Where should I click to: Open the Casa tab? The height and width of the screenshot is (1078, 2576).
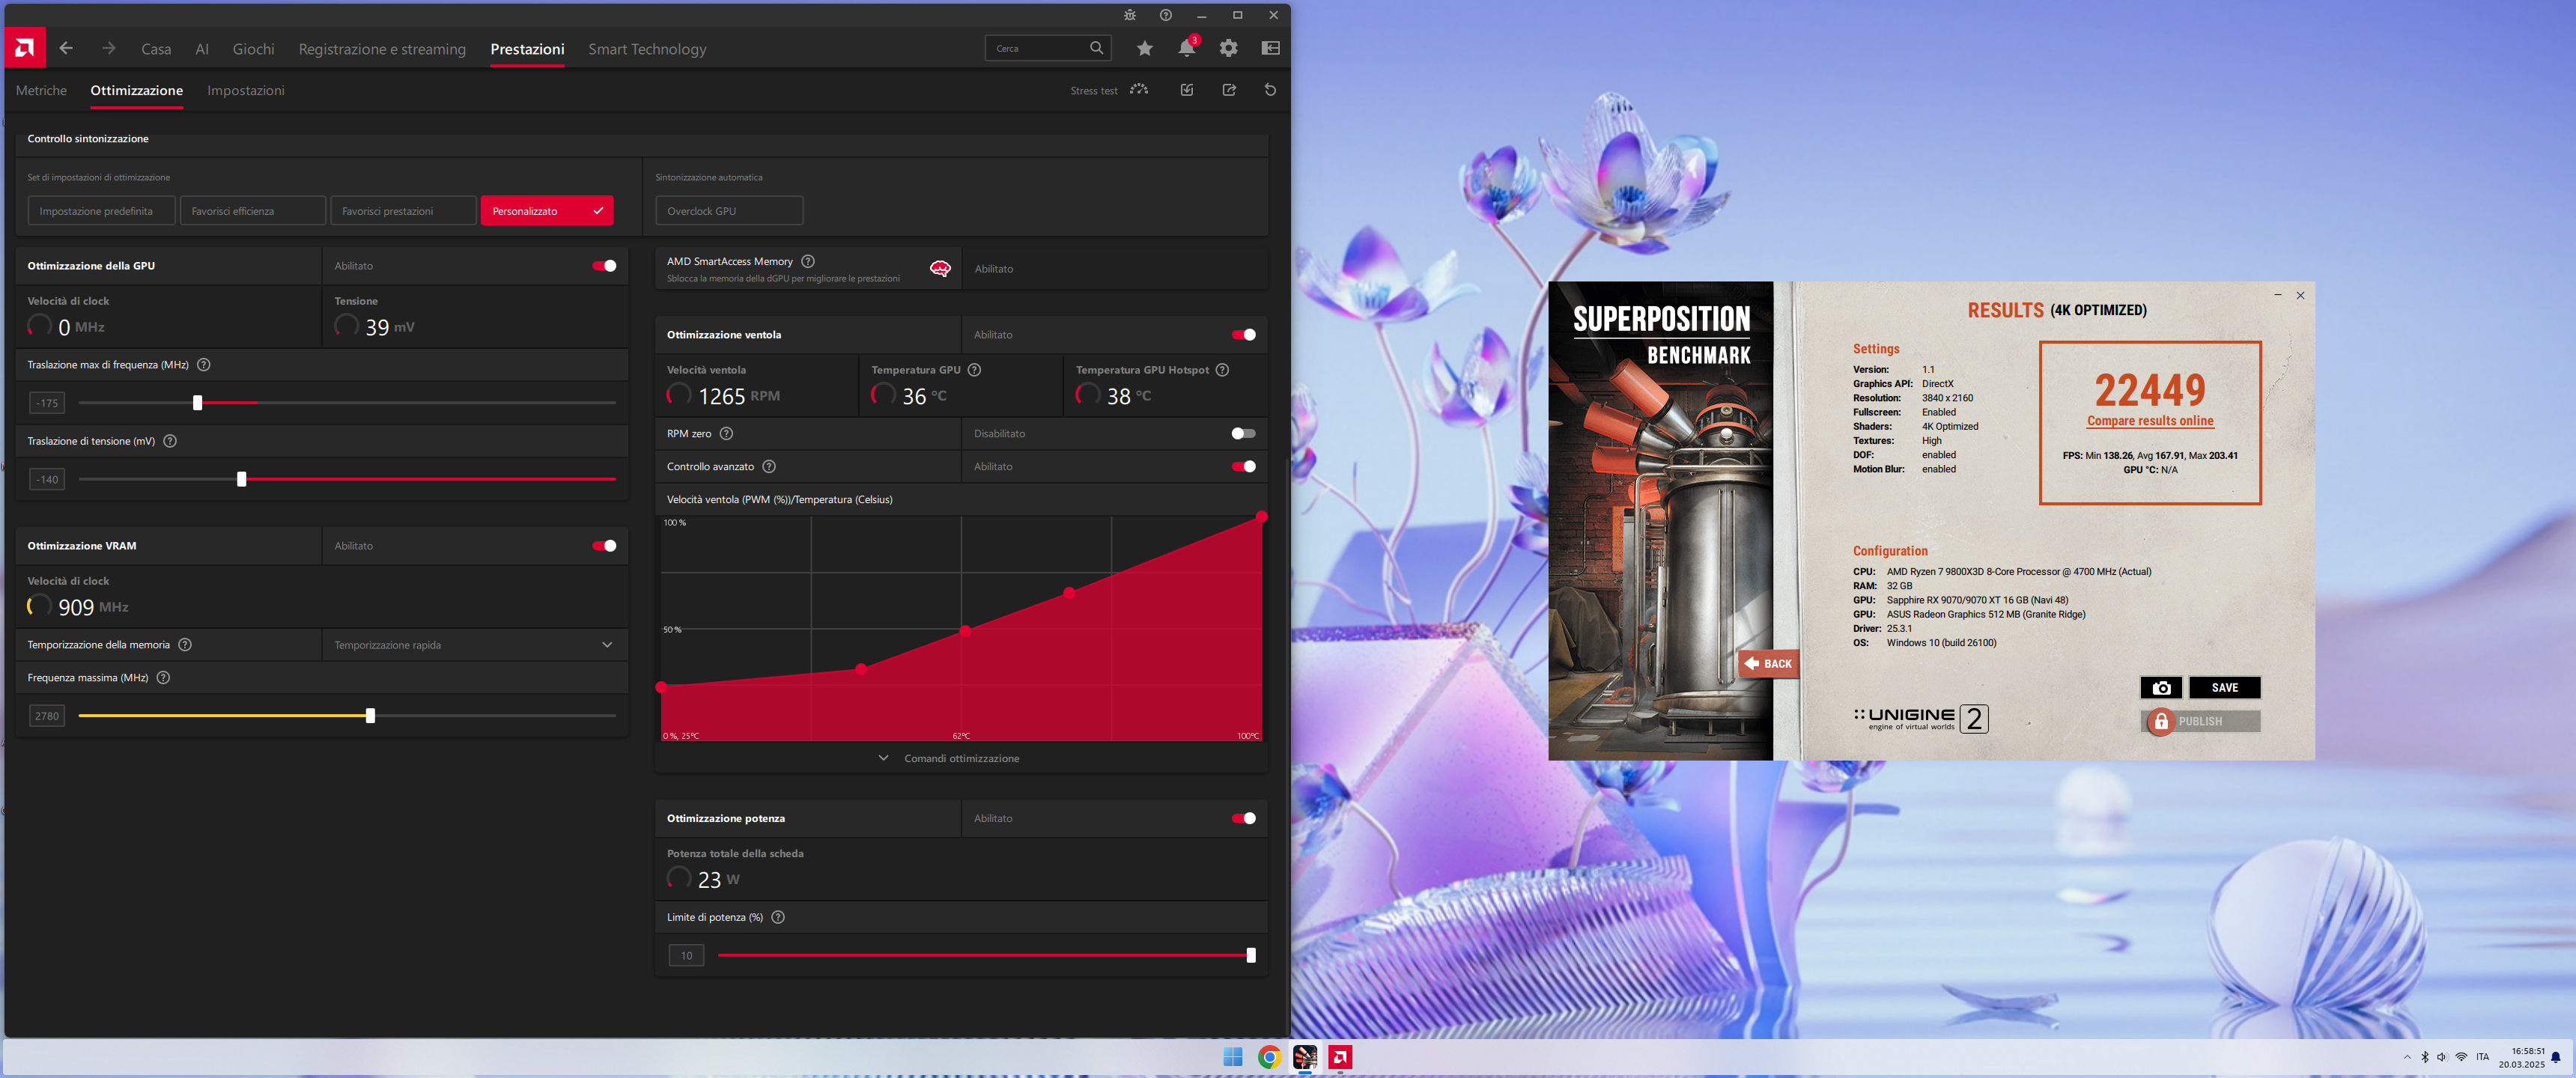[x=156, y=49]
